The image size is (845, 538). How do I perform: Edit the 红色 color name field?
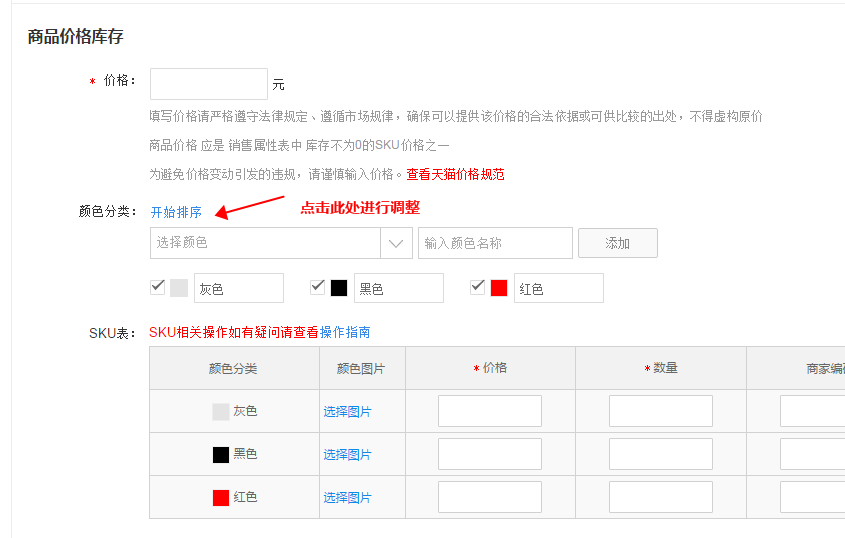[x=559, y=288]
